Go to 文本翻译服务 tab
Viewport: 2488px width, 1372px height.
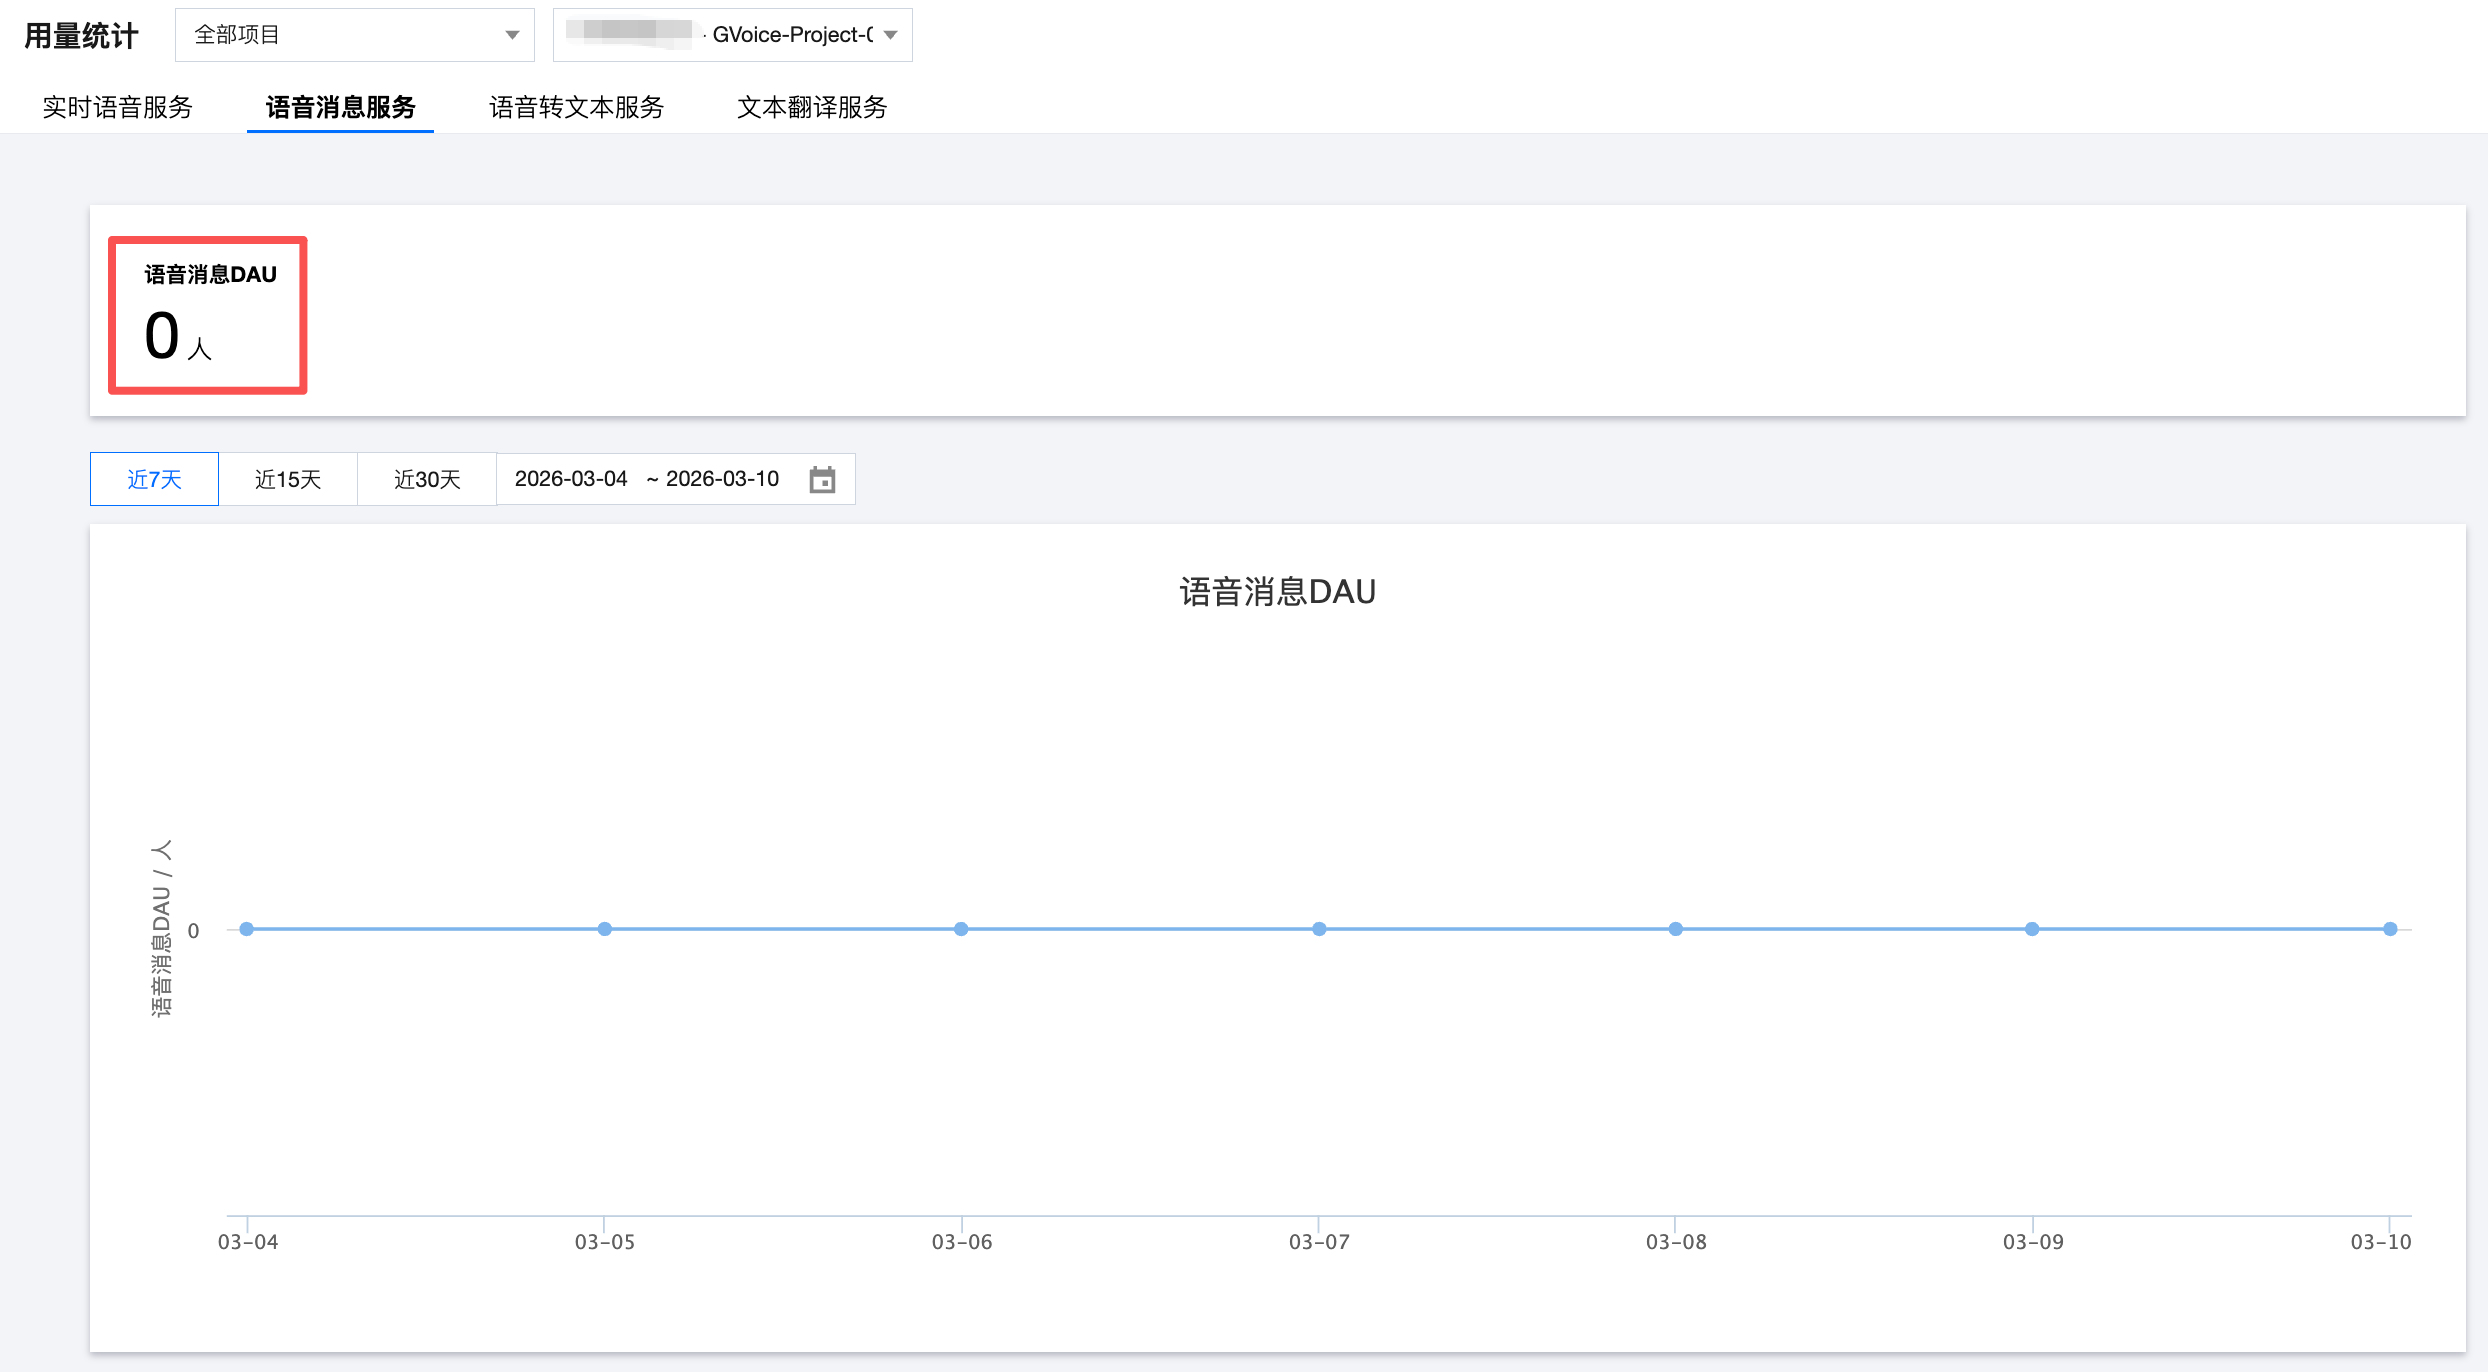point(811,107)
